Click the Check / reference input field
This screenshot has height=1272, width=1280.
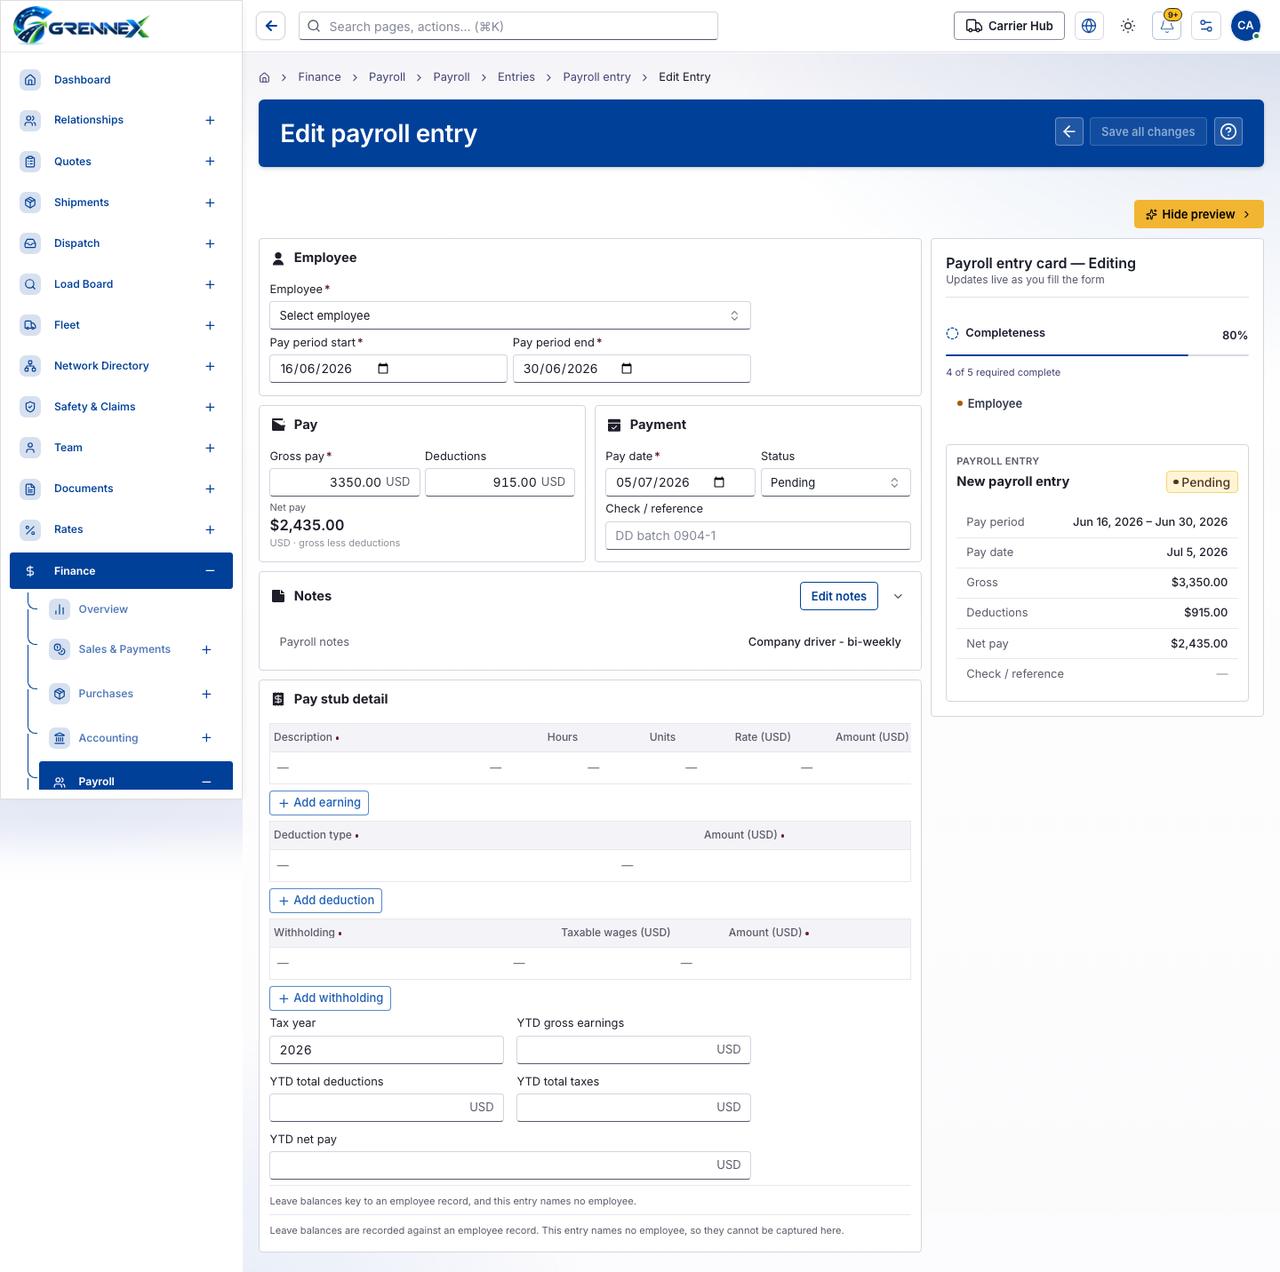click(x=758, y=535)
